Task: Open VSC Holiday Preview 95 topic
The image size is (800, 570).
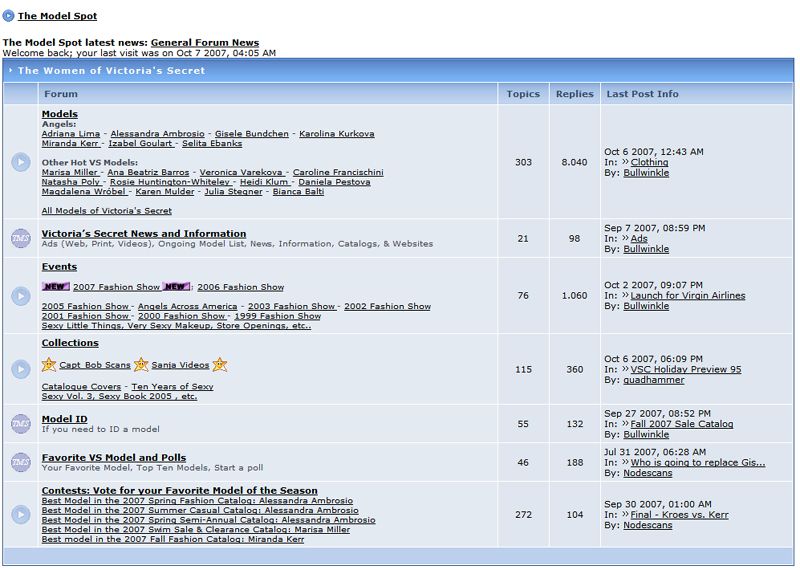Action: click(x=686, y=369)
